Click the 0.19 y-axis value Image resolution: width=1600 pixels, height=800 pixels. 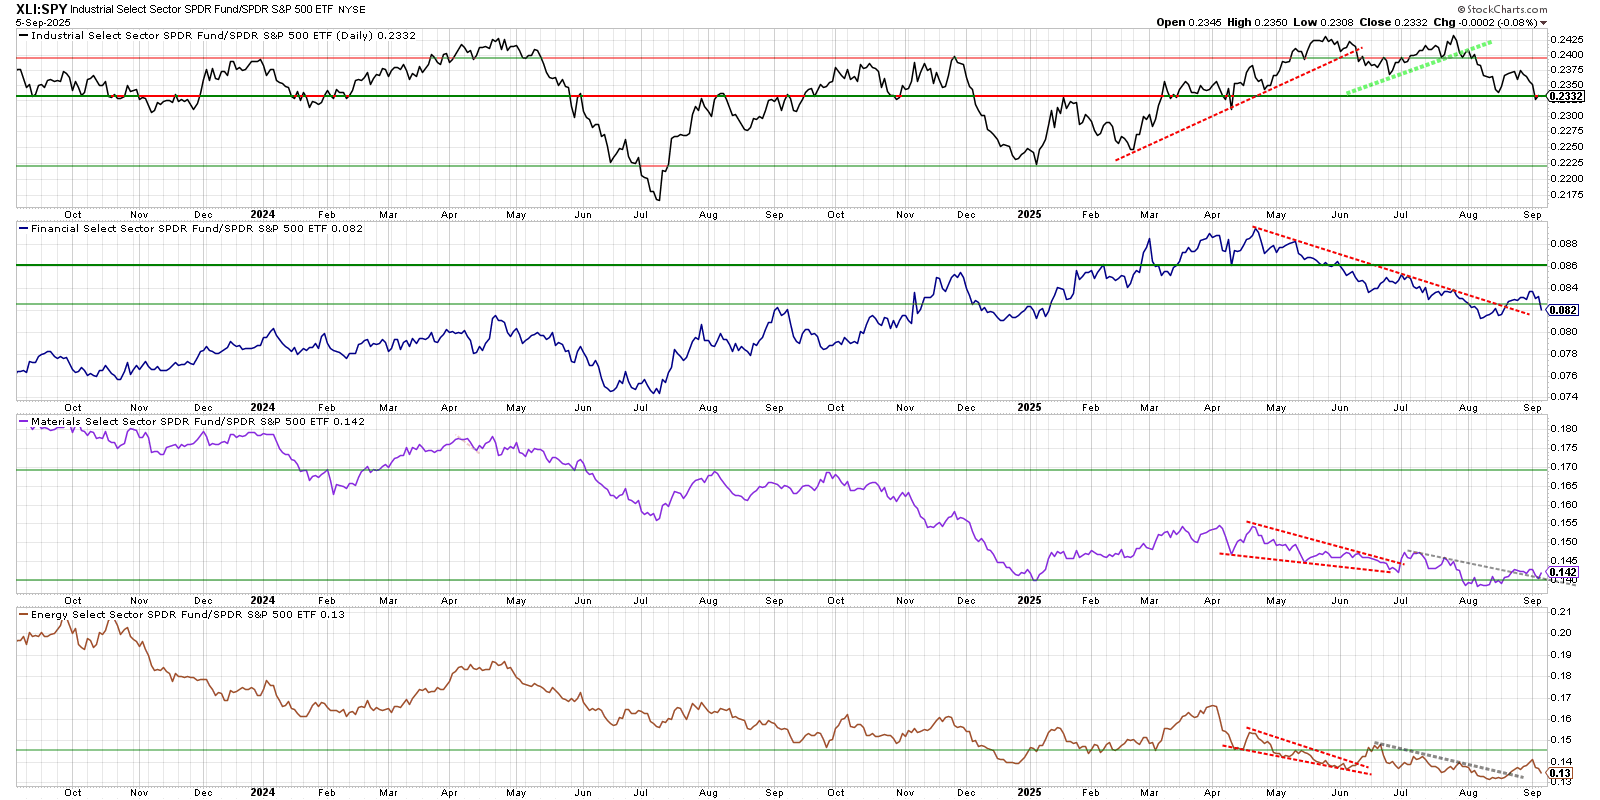click(x=1561, y=655)
